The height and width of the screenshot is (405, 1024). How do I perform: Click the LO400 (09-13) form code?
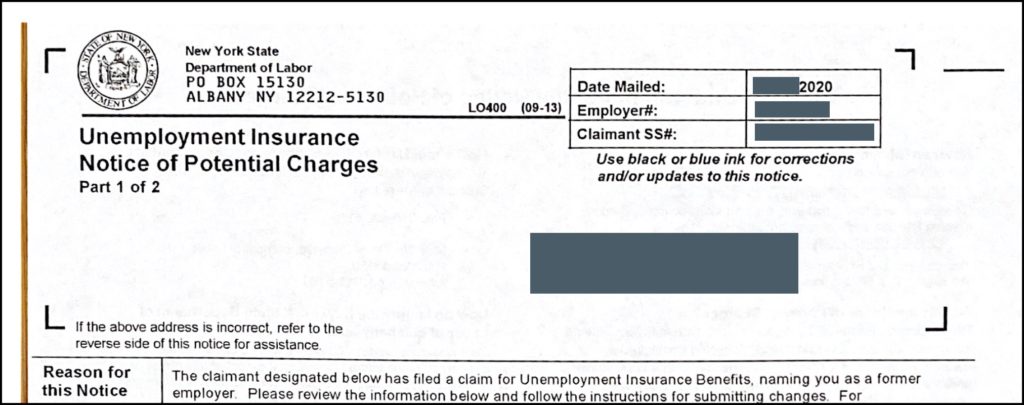[507, 106]
